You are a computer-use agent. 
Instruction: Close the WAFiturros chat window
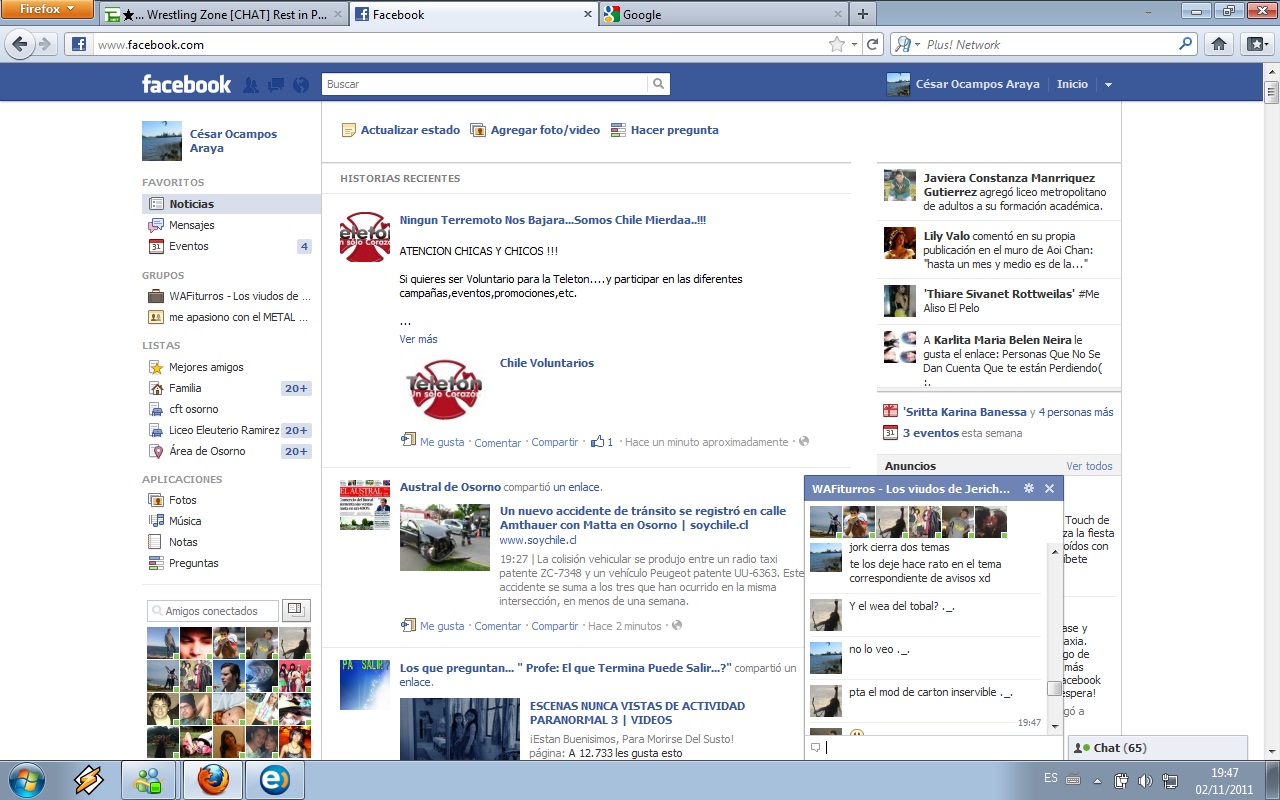[1049, 488]
